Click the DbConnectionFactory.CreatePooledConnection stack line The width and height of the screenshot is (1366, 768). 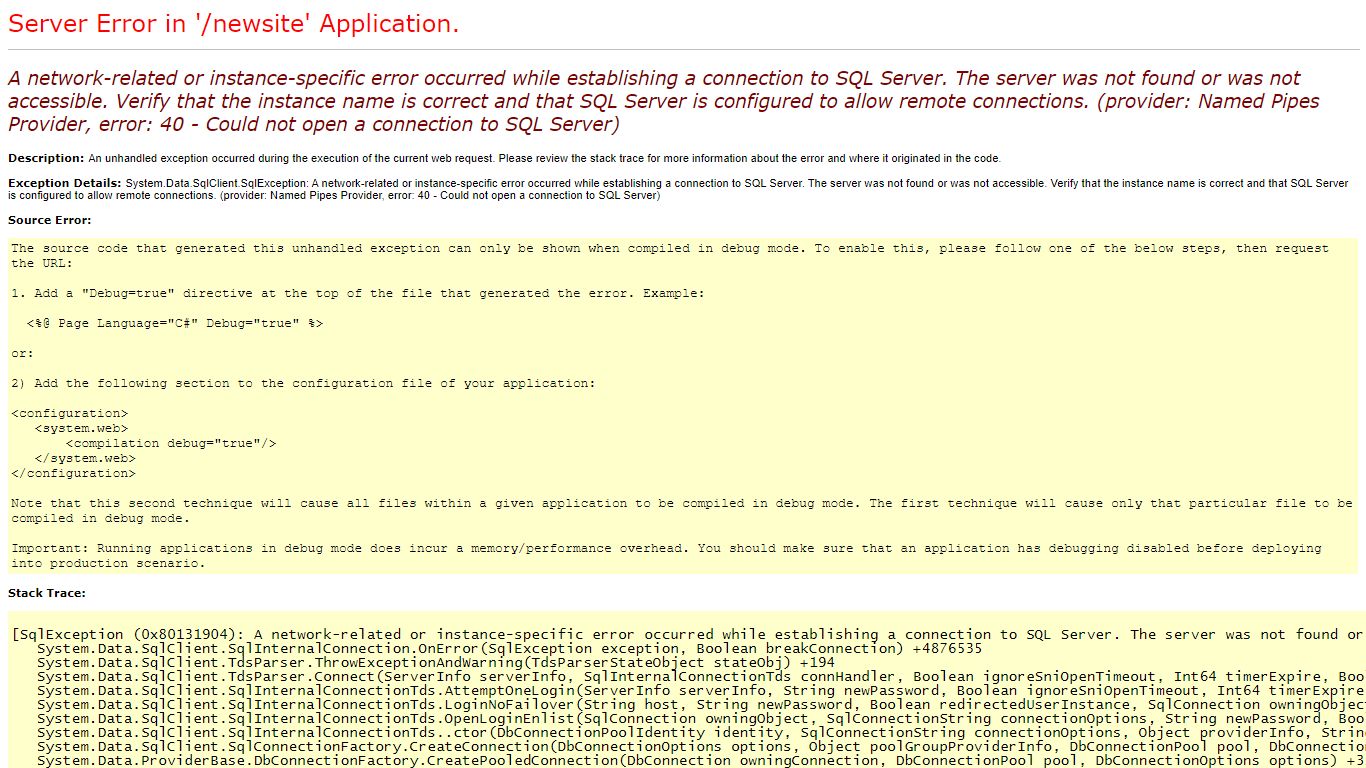tap(700, 760)
